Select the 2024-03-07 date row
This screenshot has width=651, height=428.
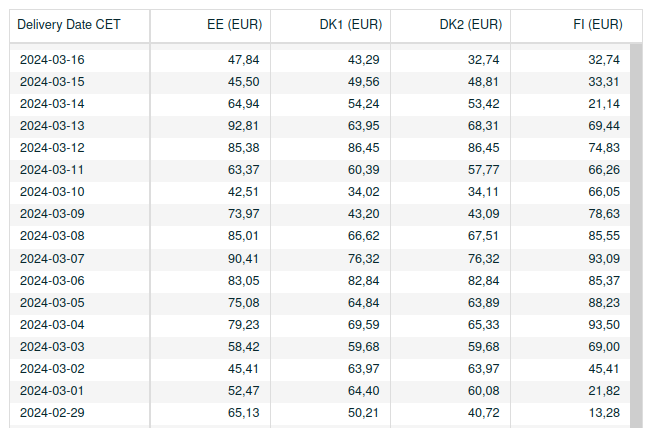[320, 259]
